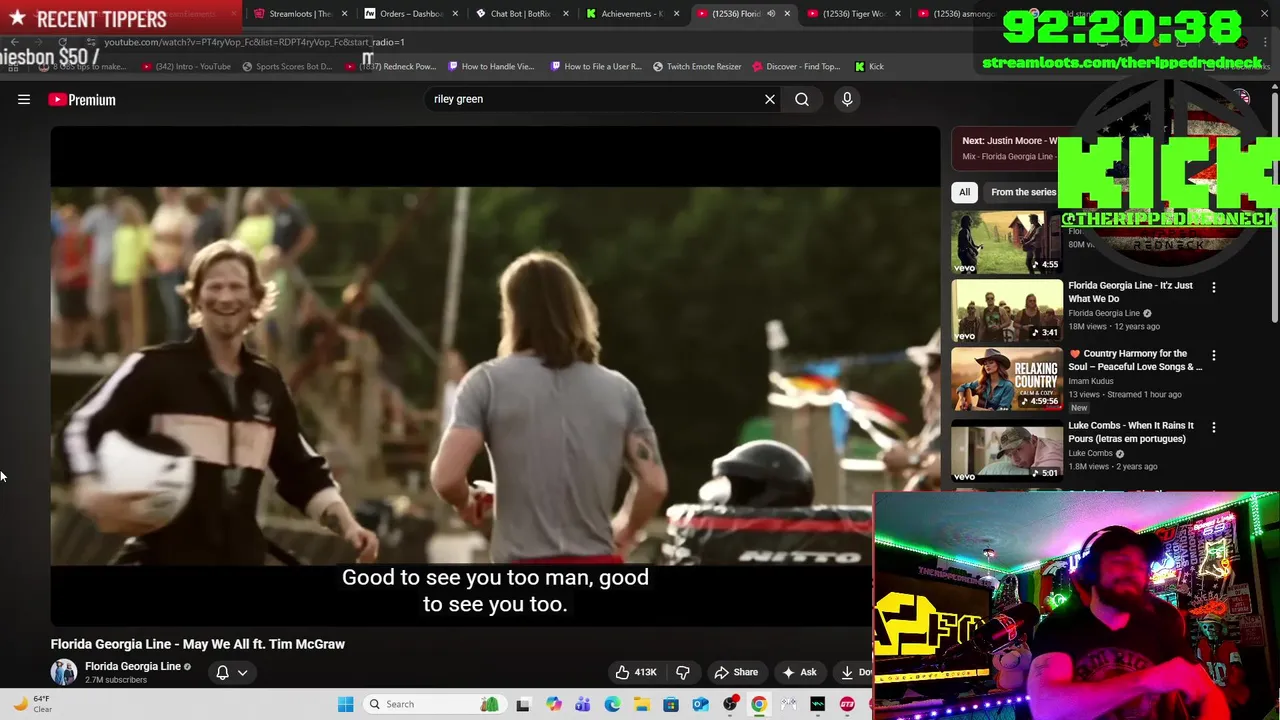The height and width of the screenshot is (720, 1280).
Task: Open the YouTube hamburger guide menu
Action: point(24,99)
